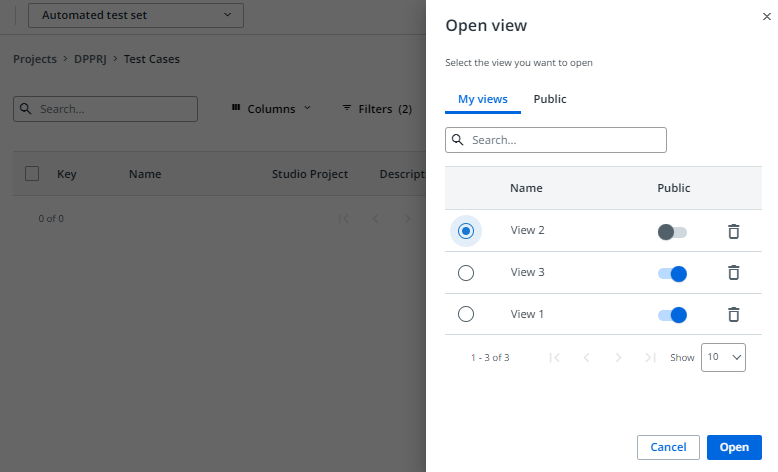This screenshot has height=472, width=778.
Task: Go to previous page in views pagination
Action: coord(586,357)
